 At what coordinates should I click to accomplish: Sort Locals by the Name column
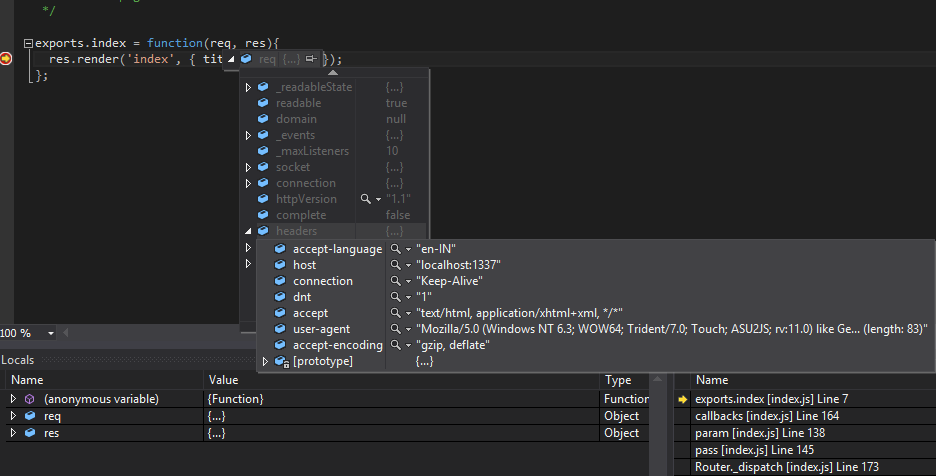click(x=104, y=380)
